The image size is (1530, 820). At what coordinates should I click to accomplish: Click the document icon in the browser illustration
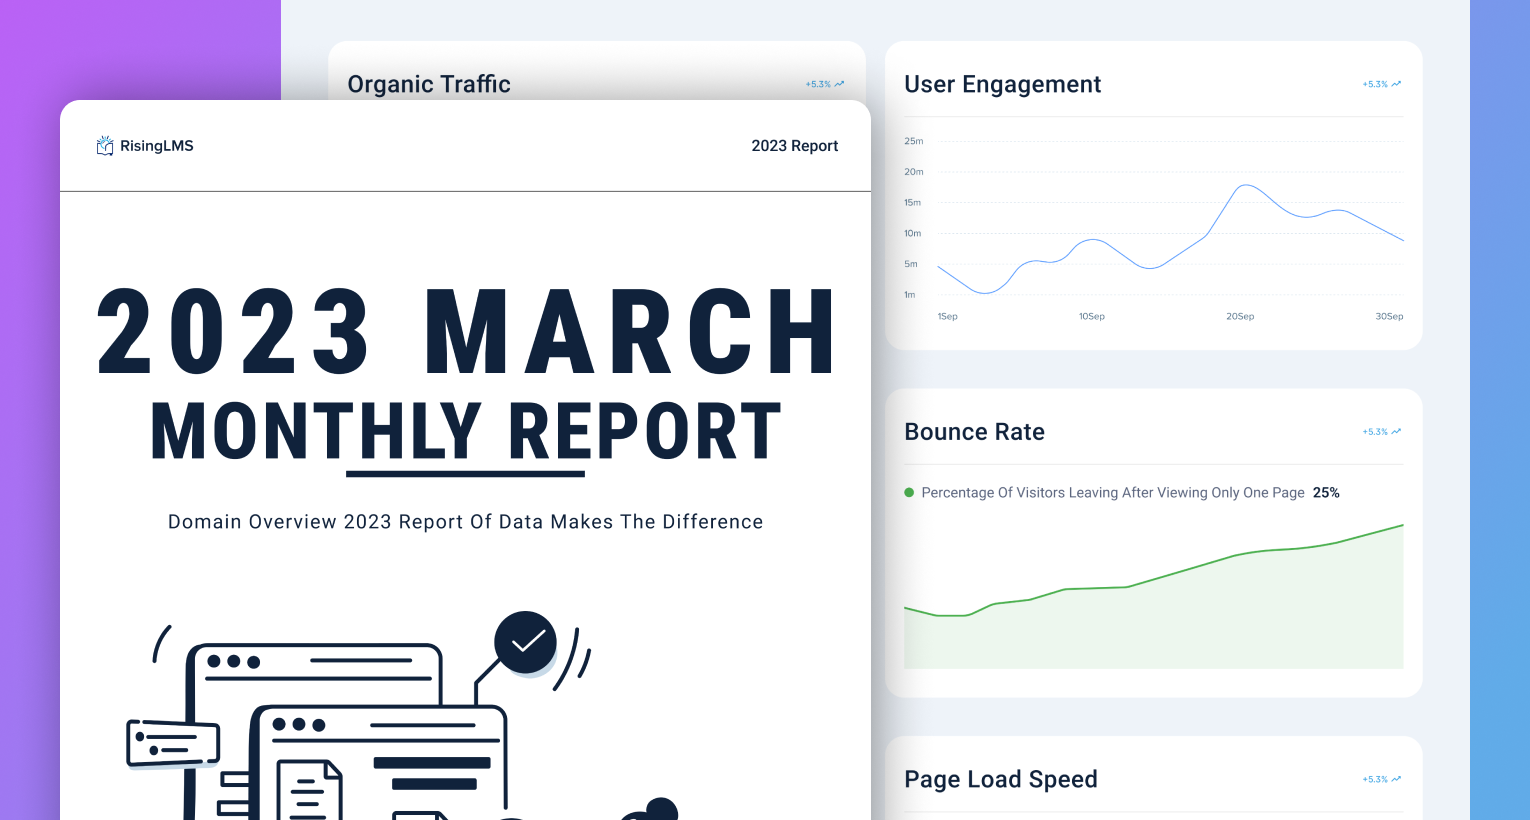coord(309,792)
